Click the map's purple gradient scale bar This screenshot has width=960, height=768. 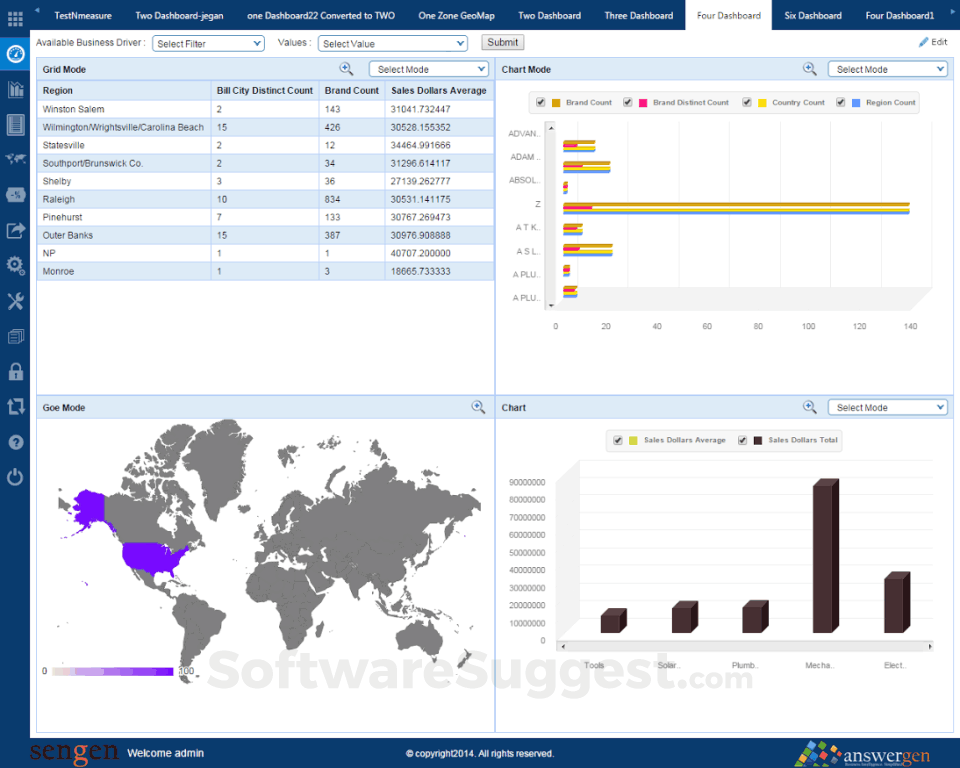tap(113, 671)
